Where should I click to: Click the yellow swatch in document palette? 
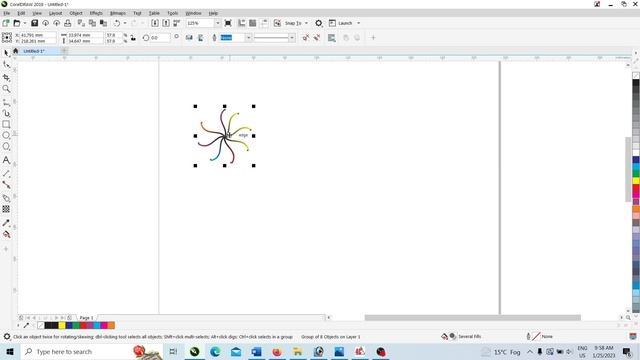62,325
